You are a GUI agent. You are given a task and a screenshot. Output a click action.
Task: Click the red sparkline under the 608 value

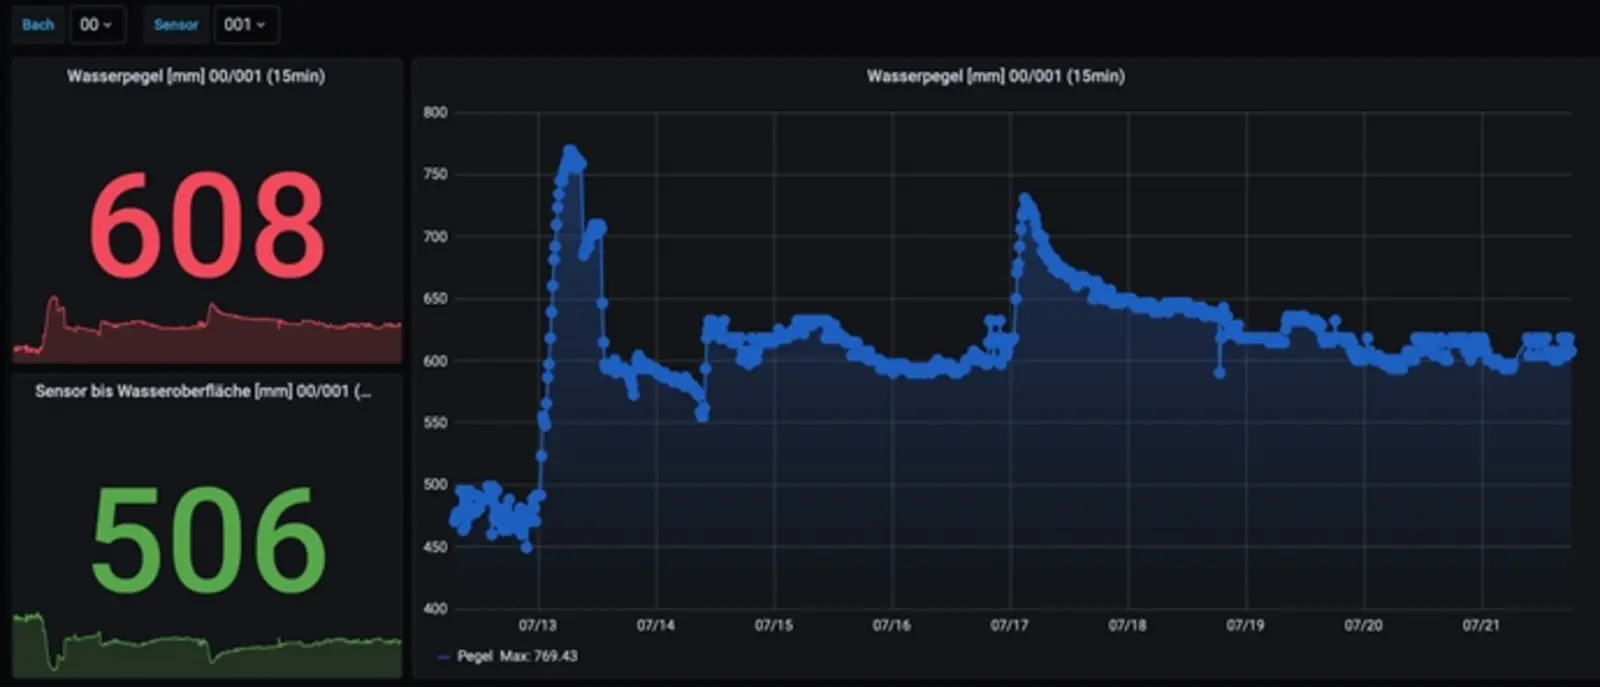207,332
